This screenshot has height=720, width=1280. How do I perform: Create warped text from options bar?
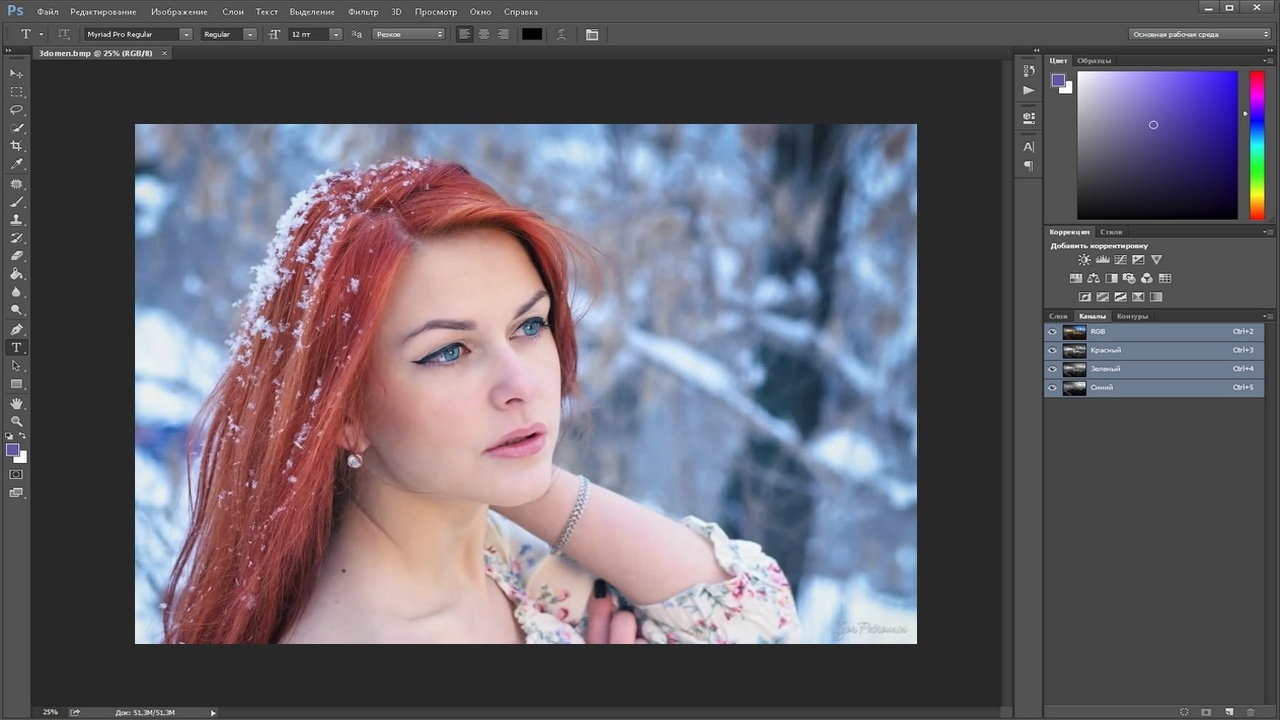click(x=561, y=34)
